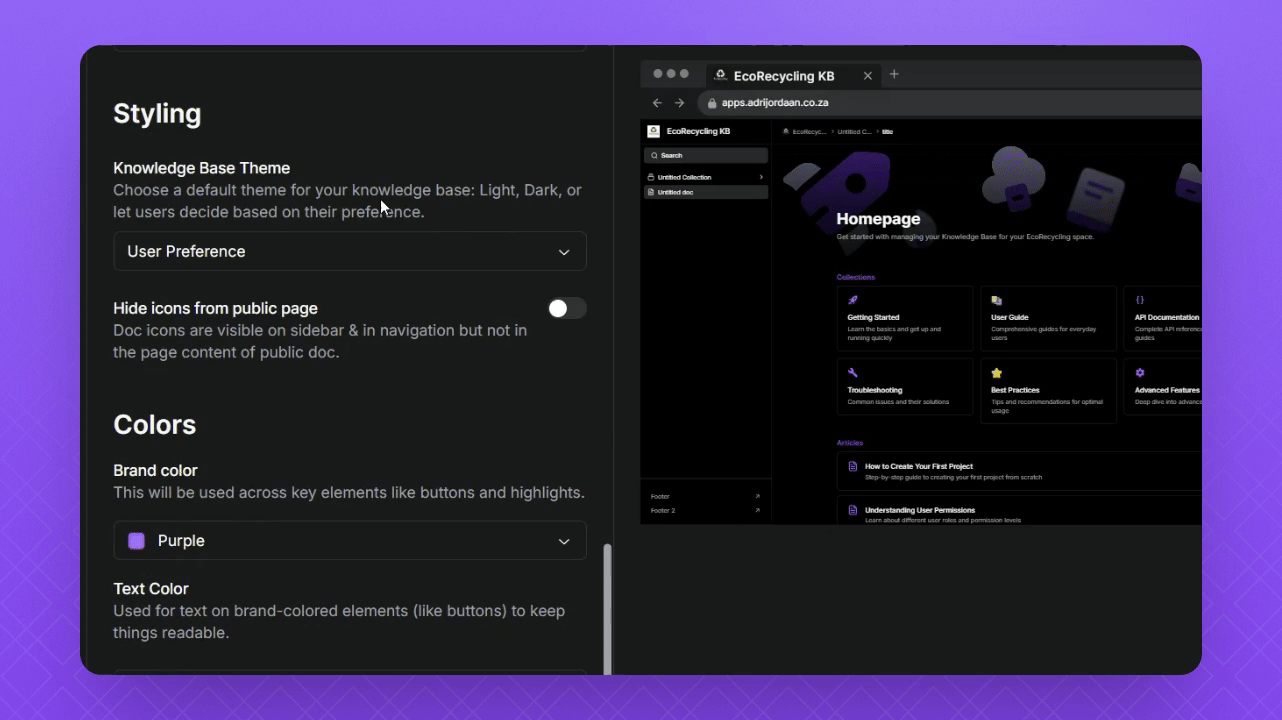Click the gear icon on Advanced Features
This screenshot has width=1282, height=720.
(1140, 373)
